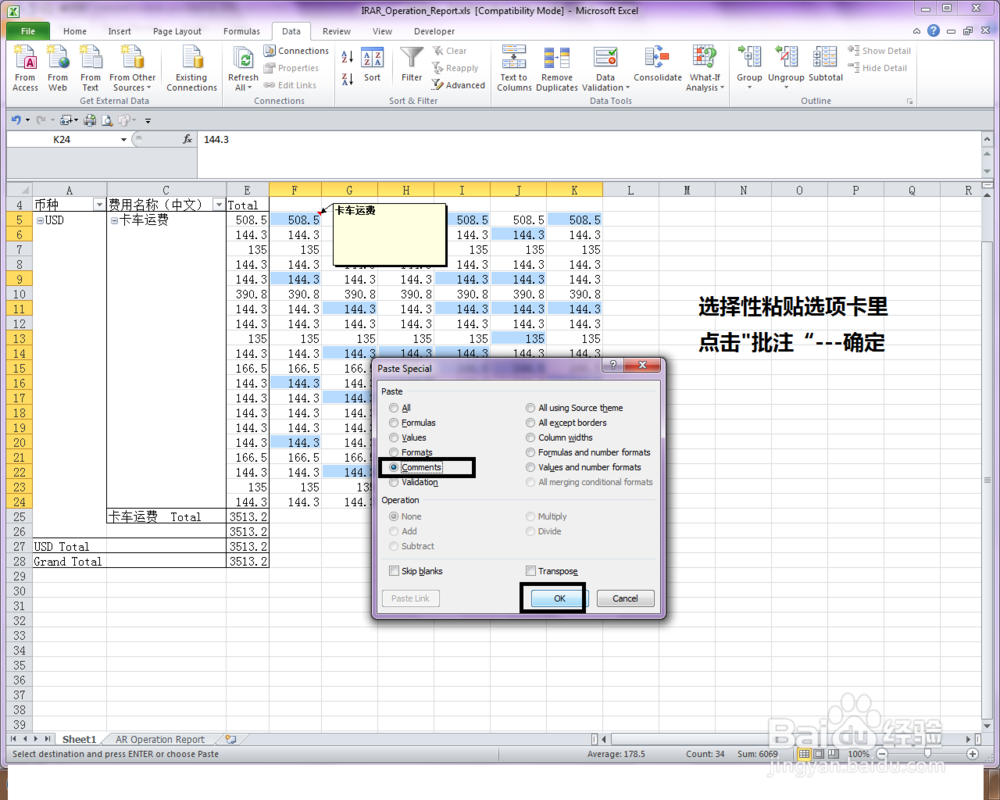Screen dimensions: 1000x800
Task: Sort A to Z ascending
Action: click(347, 57)
